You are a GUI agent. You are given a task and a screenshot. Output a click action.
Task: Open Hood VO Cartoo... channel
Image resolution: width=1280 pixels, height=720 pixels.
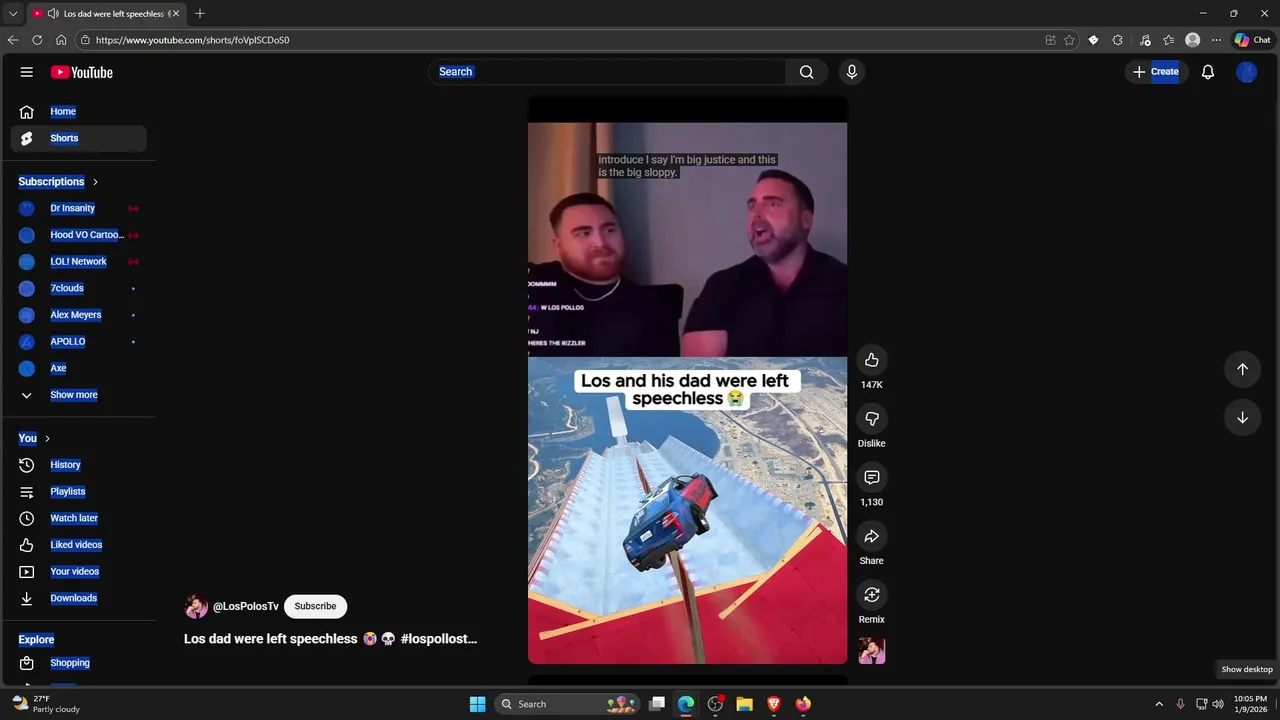coord(78,235)
